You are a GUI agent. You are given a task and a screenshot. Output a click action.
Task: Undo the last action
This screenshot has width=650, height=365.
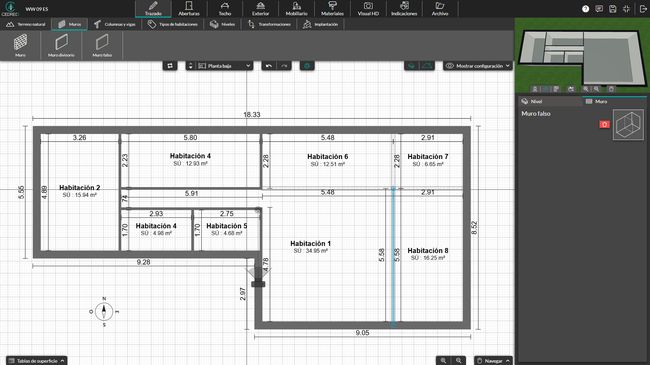[x=269, y=66]
